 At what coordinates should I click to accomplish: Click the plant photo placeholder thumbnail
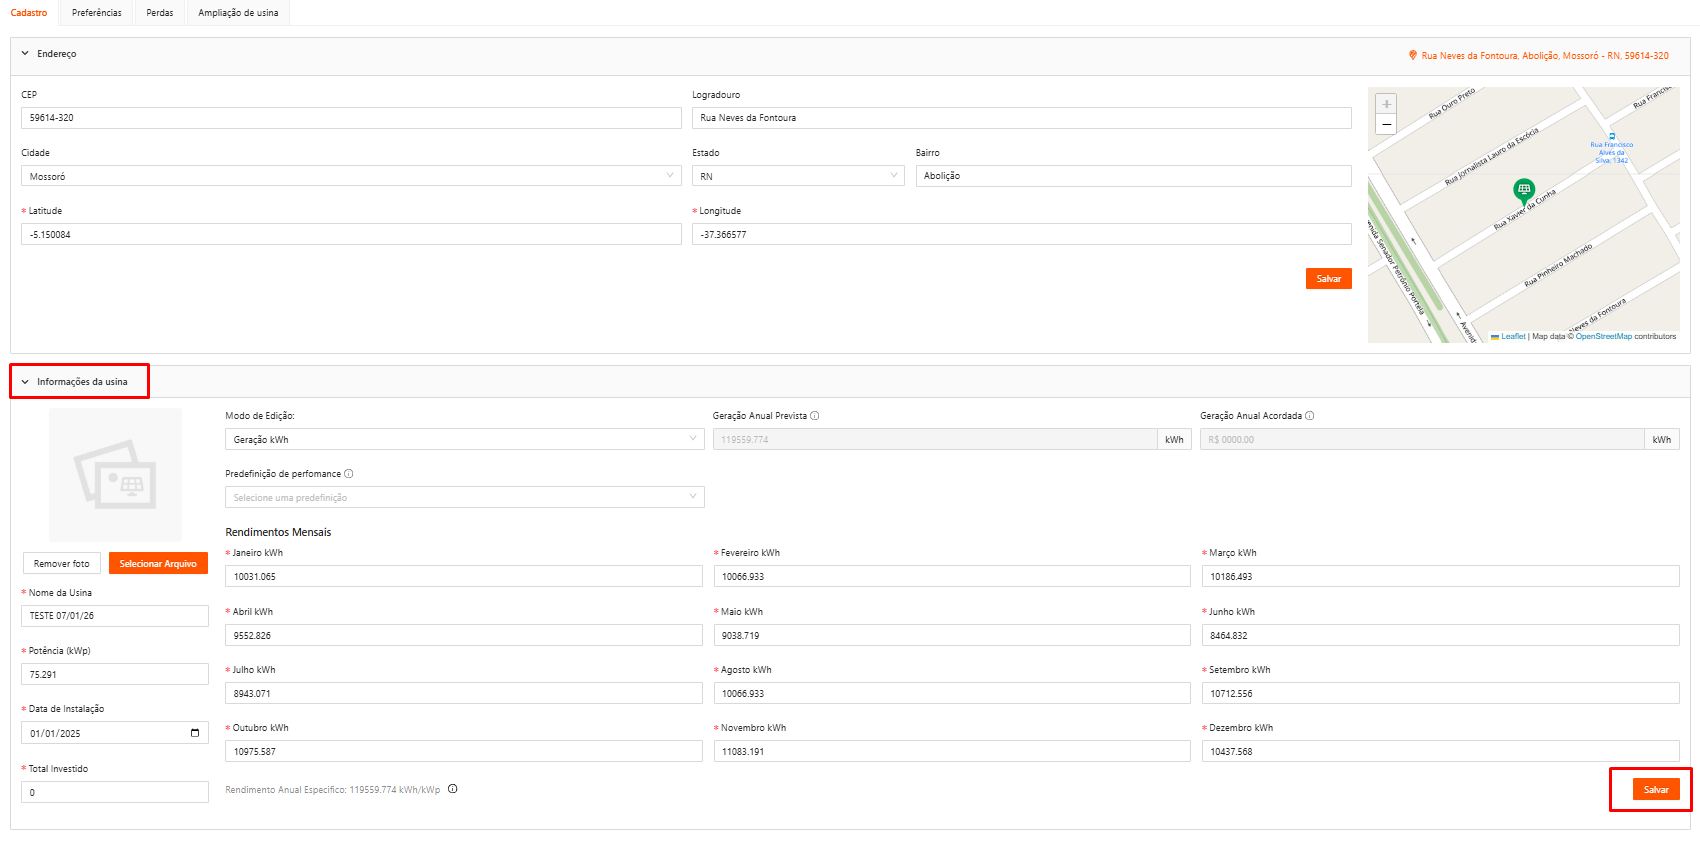[x=116, y=474]
